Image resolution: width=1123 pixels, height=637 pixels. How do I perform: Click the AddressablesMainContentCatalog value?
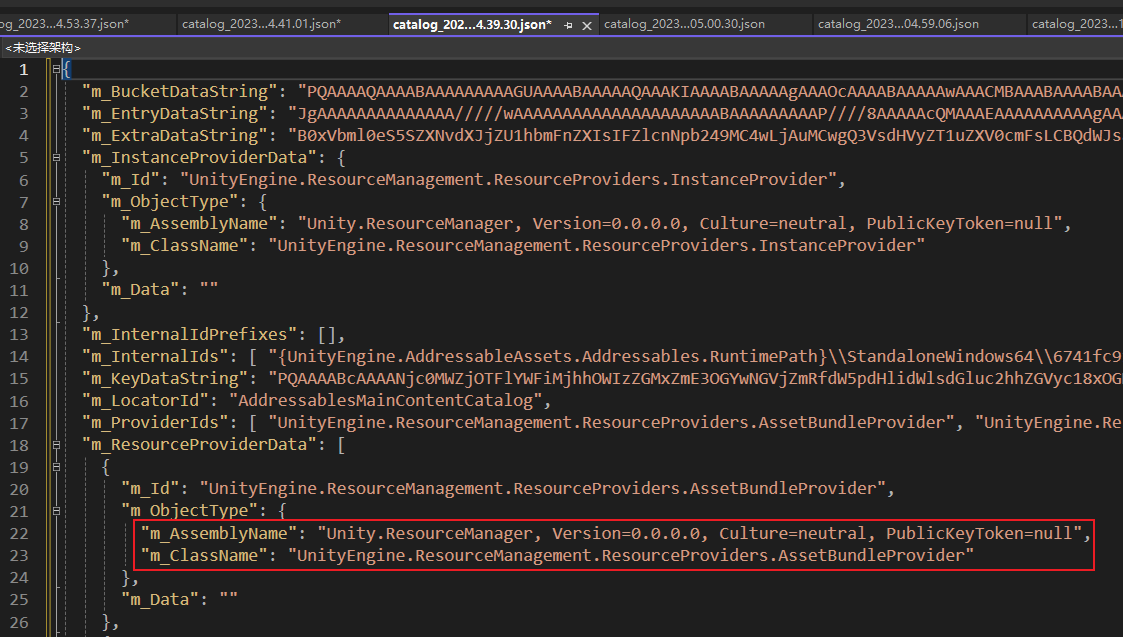click(x=385, y=401)
